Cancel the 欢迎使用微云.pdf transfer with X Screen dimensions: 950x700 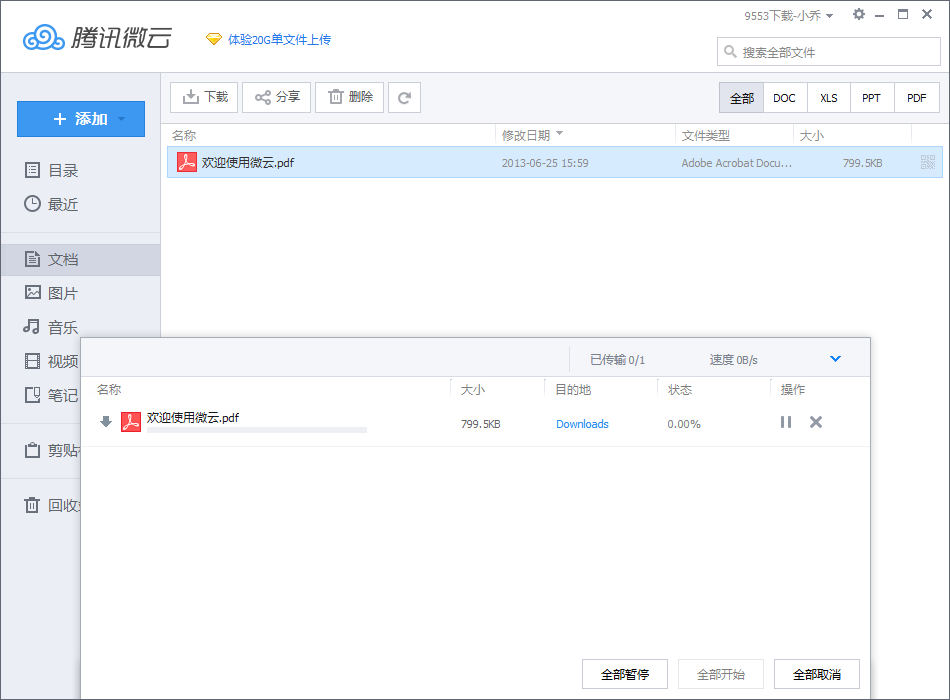(816, 422)
